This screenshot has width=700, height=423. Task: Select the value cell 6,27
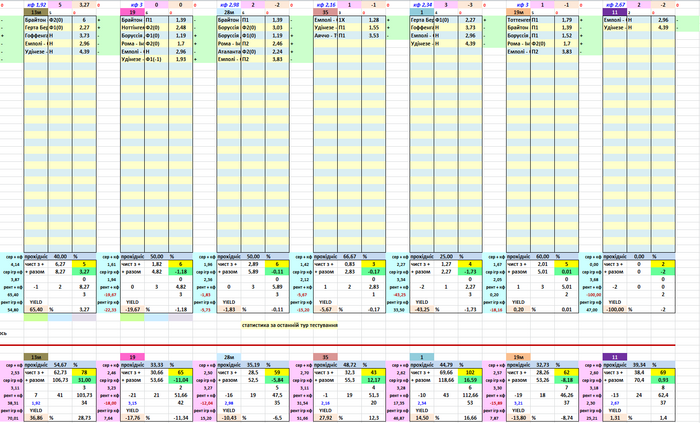click(x=60, y=264)
